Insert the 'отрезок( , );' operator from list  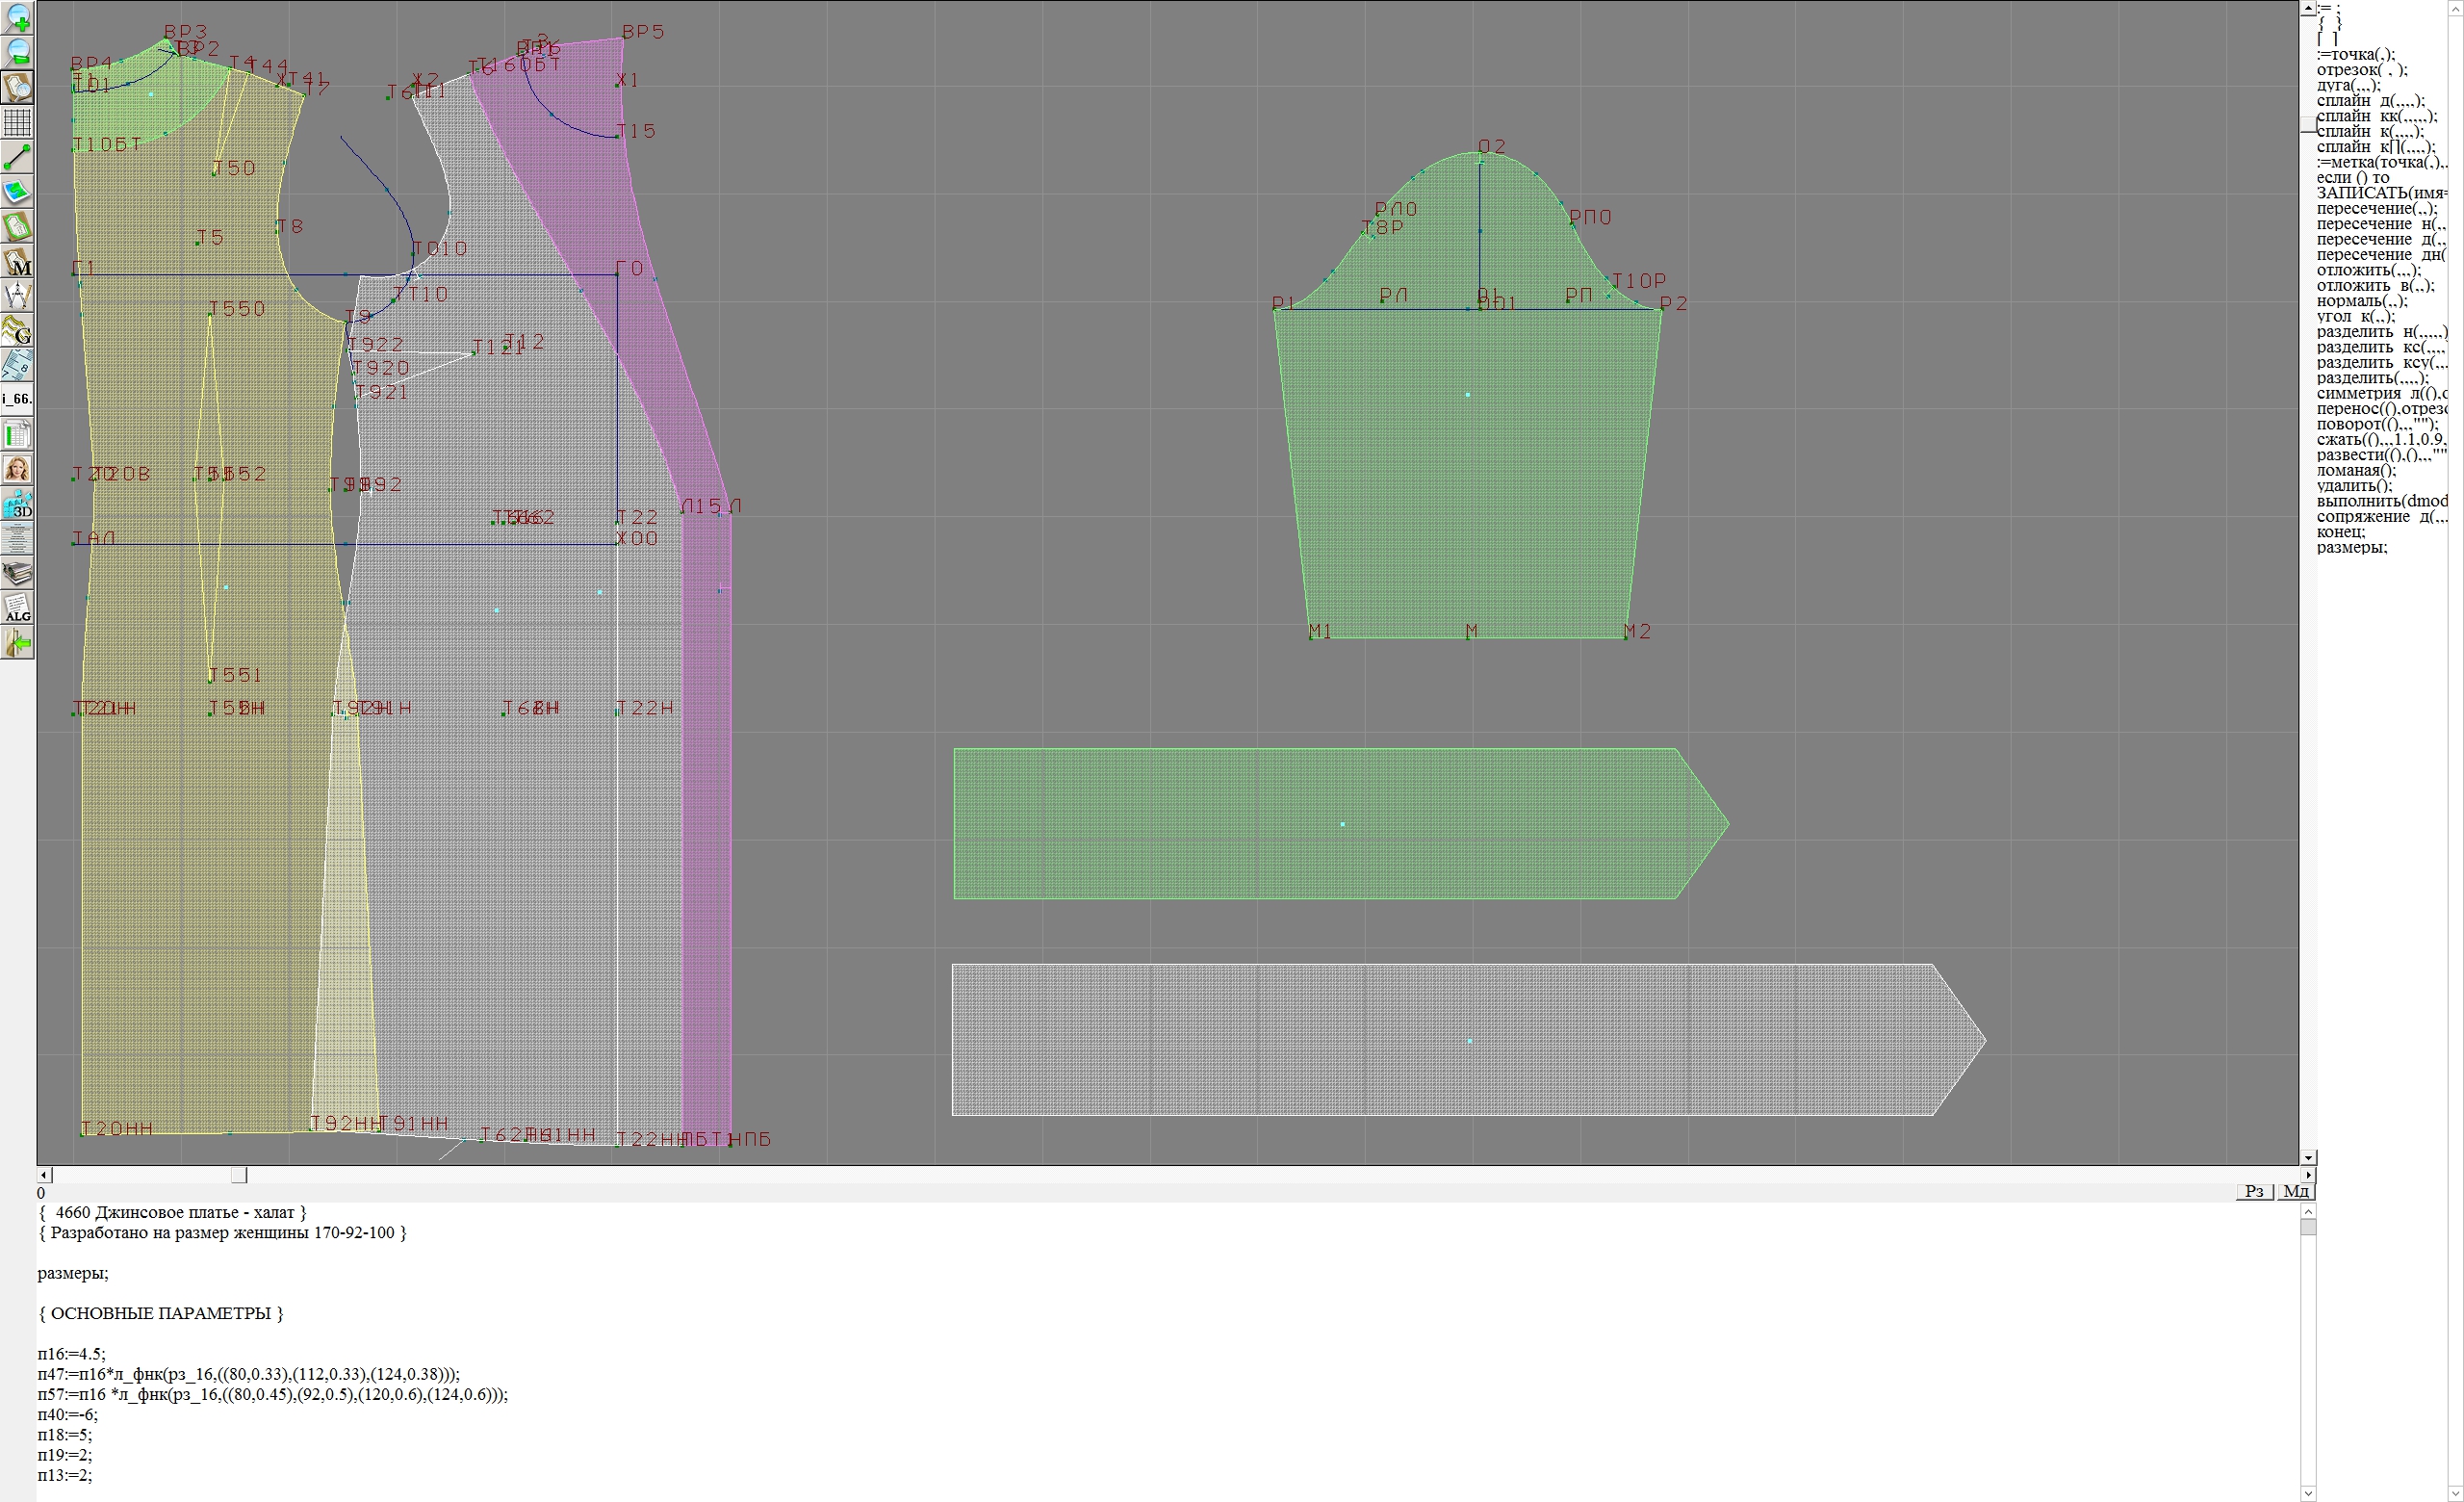click(2361, 70)
